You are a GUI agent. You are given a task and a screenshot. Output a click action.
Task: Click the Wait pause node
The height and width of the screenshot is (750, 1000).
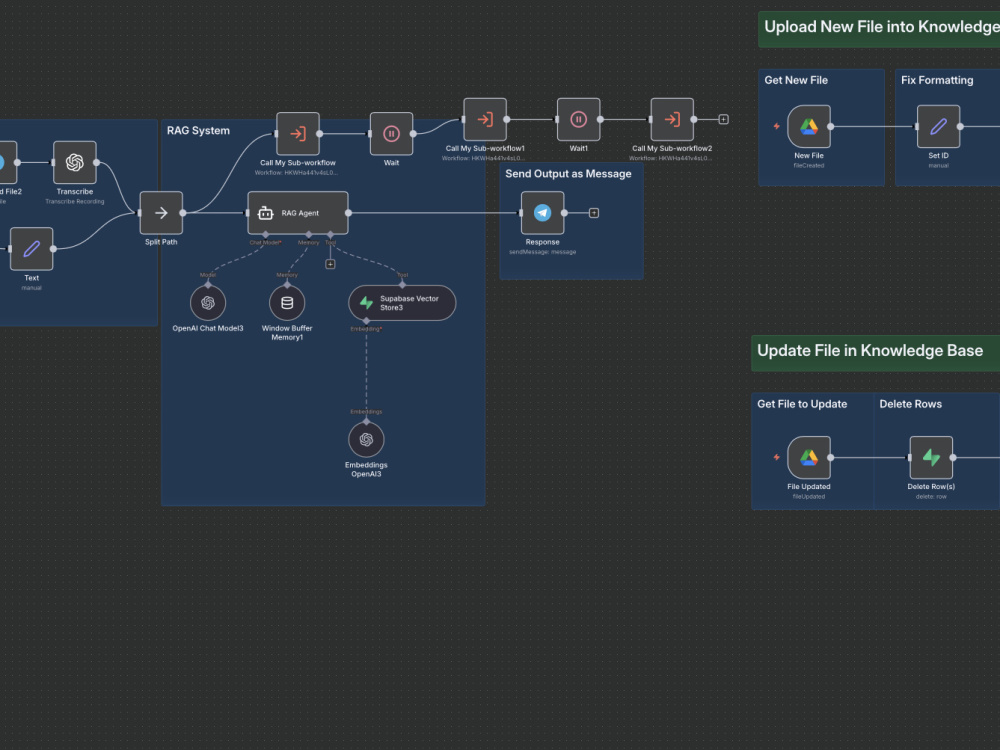click(x=391, y=133)
